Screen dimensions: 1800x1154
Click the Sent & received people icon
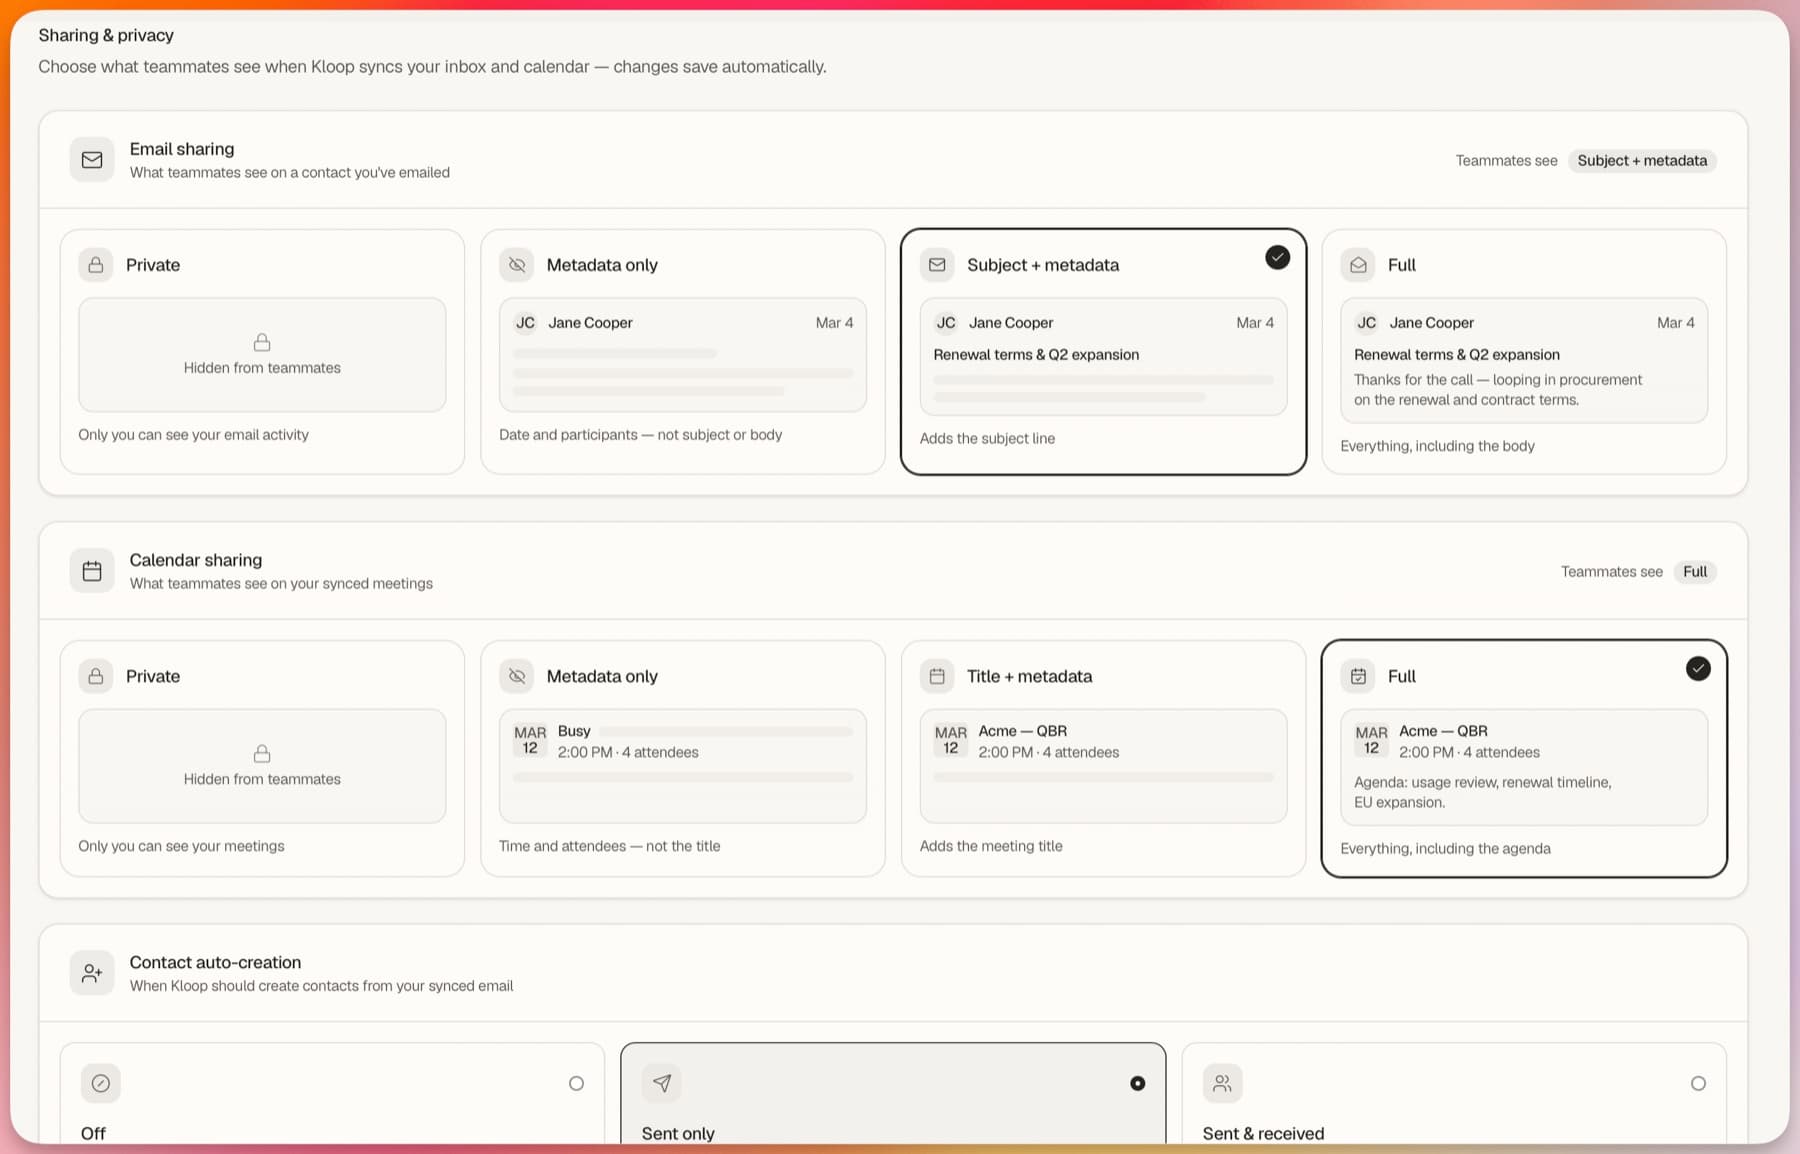(x=1223, y=1083)
